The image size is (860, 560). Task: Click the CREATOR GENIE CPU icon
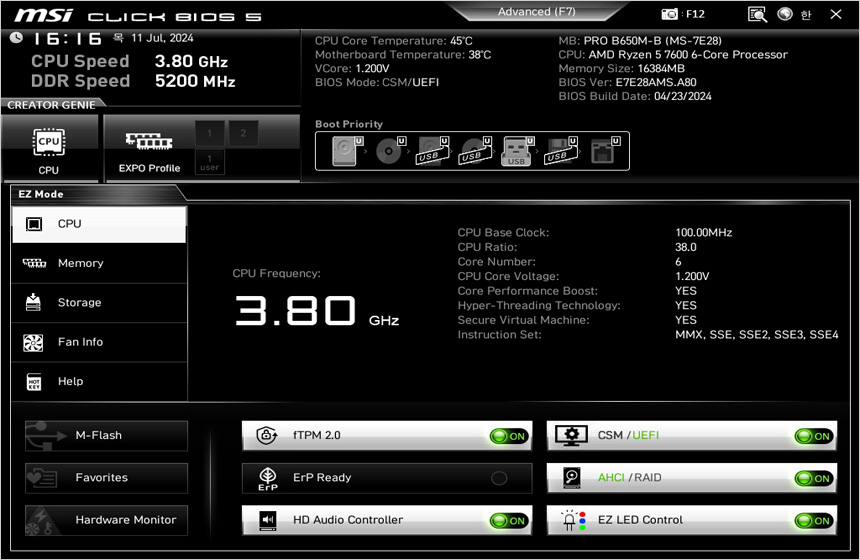coord(49,143)
